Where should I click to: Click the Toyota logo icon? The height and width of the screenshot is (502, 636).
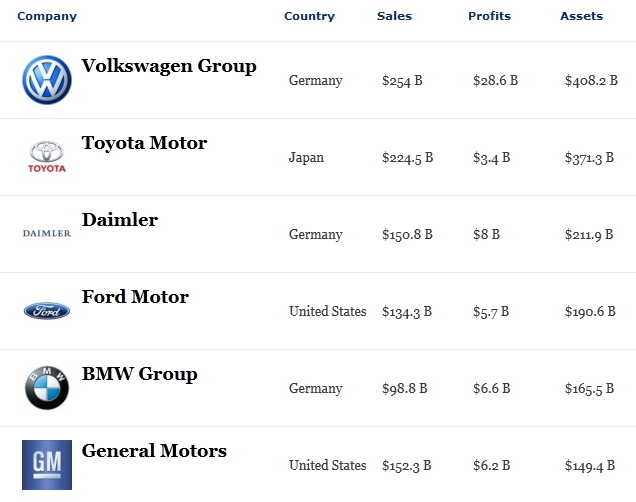[47, 157]
